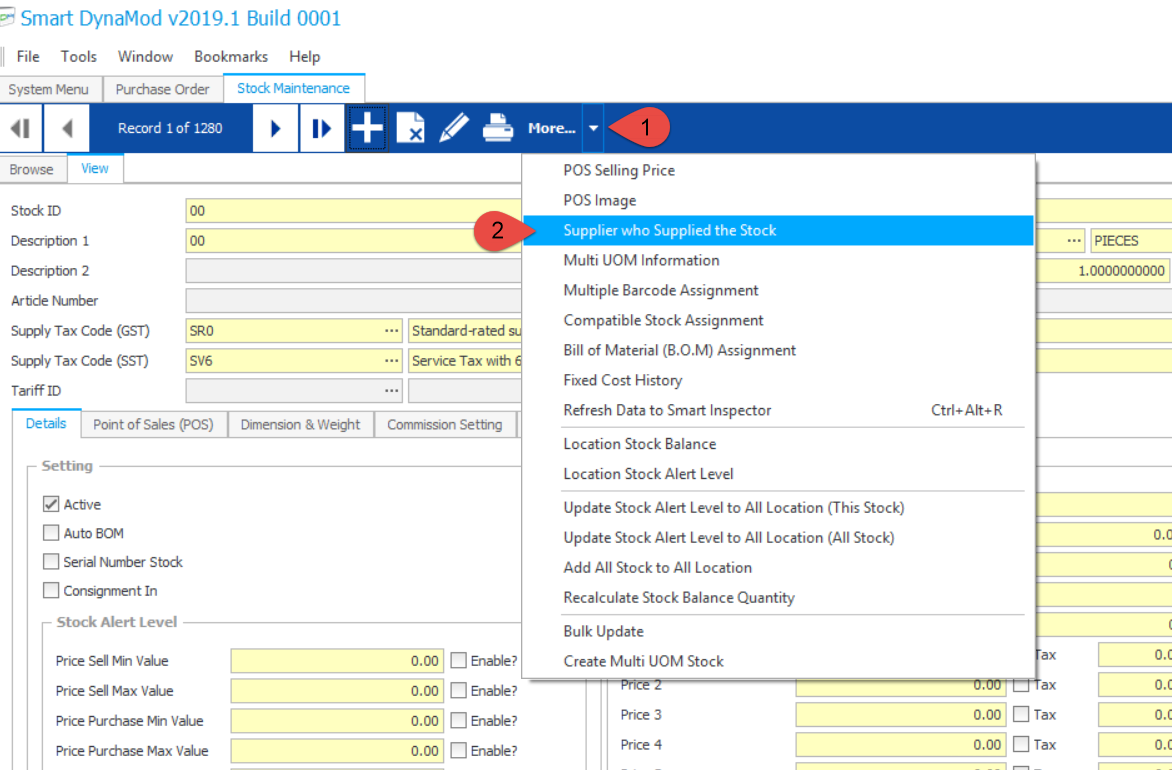Choose Refresh Data to Smart Inspector
Image resolution: width=1172 pixels, height=770 pixels.
point(778,410)
